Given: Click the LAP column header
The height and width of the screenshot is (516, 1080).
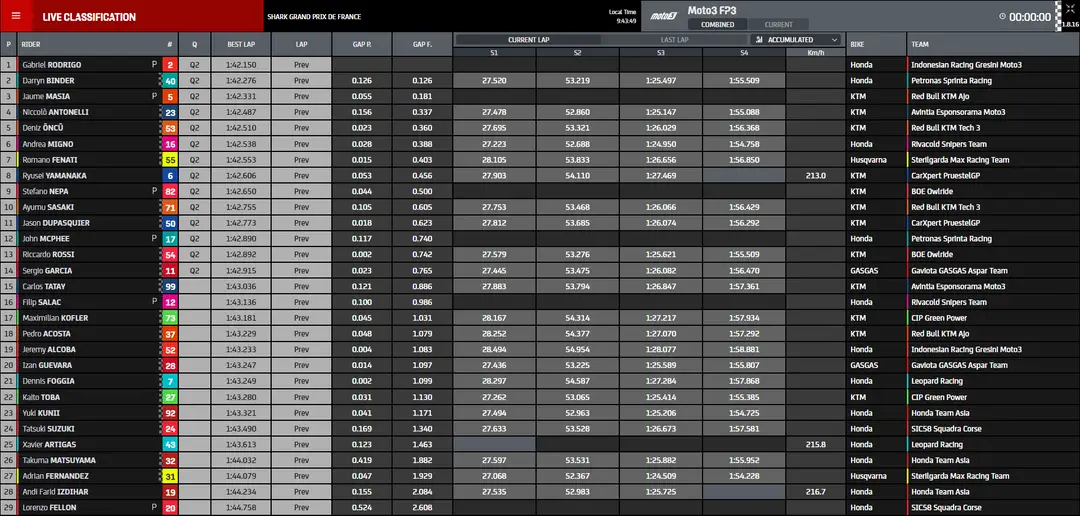Looking at the screenshot, I should click(x=302, y=44).
